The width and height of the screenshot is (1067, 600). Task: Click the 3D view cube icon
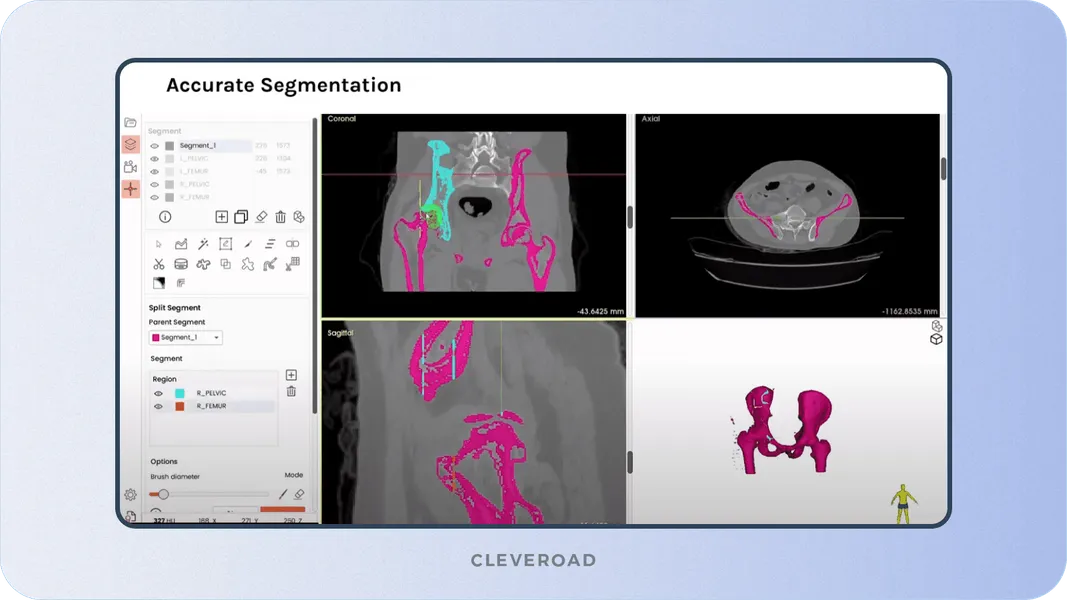[x=936, y=339]
